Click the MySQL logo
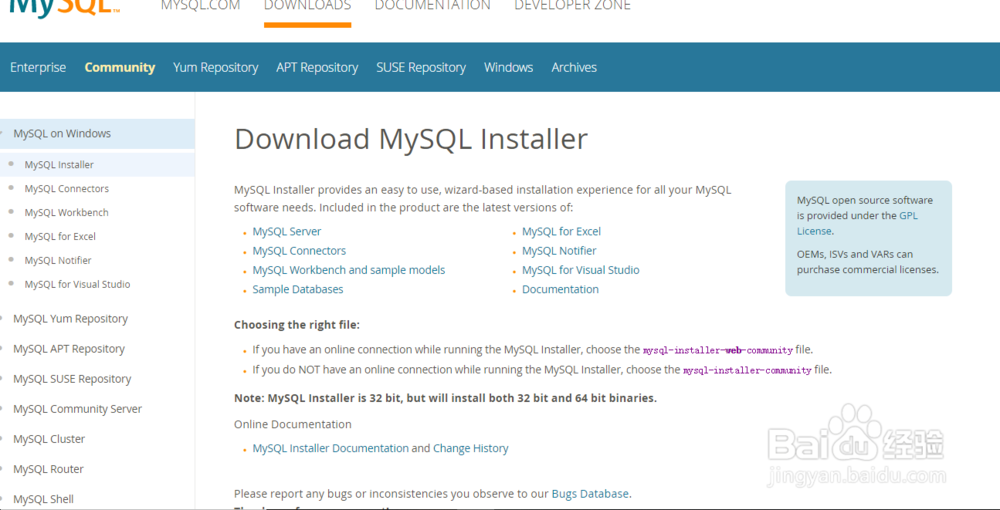The image size is (1000, 510). [x=64, y=9]
